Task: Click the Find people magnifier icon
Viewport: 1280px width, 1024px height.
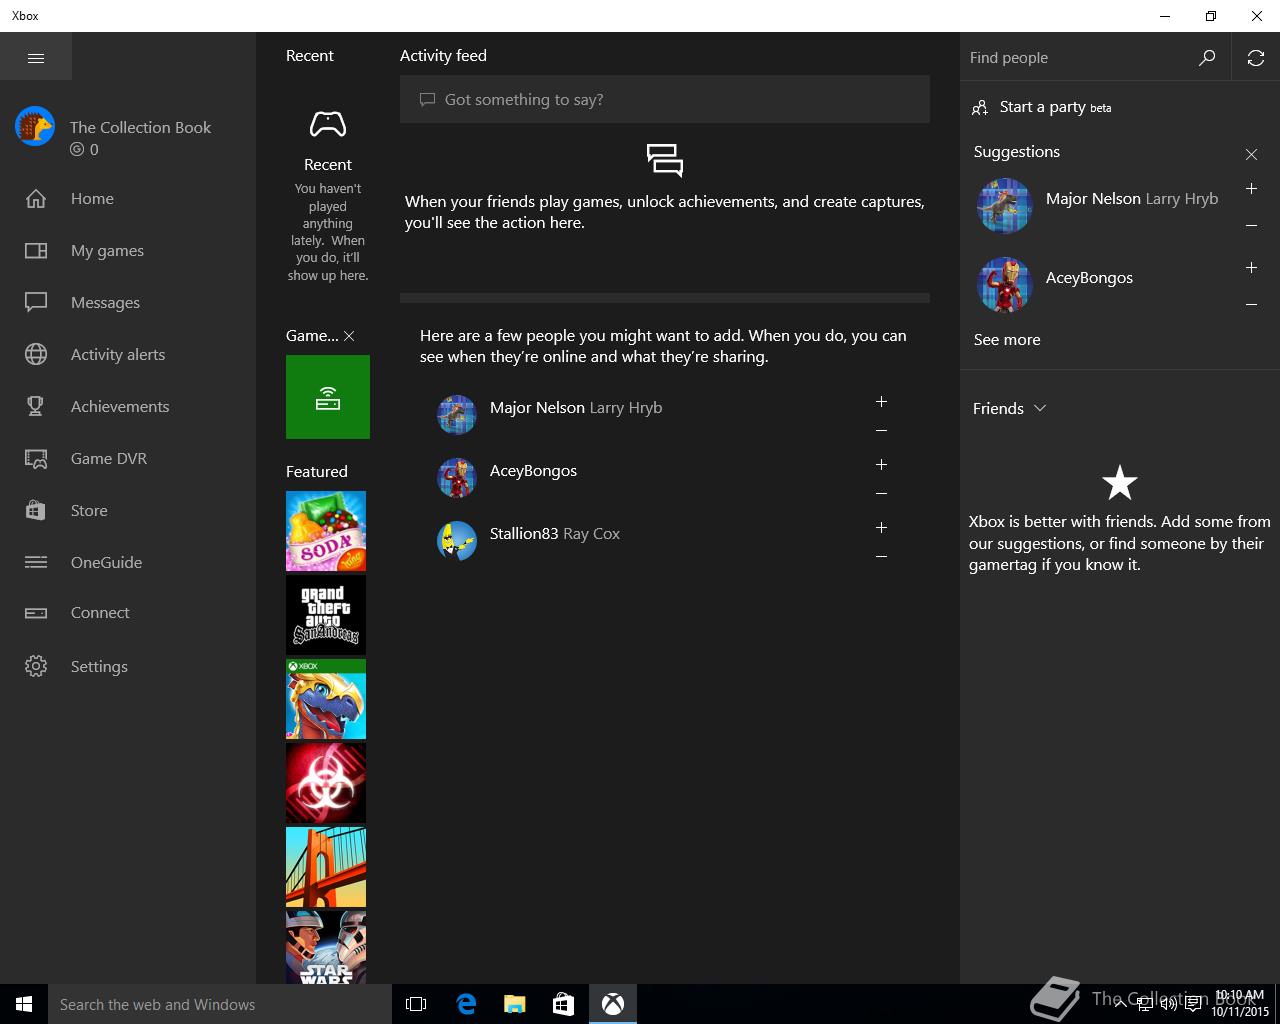Action: 1207,58
